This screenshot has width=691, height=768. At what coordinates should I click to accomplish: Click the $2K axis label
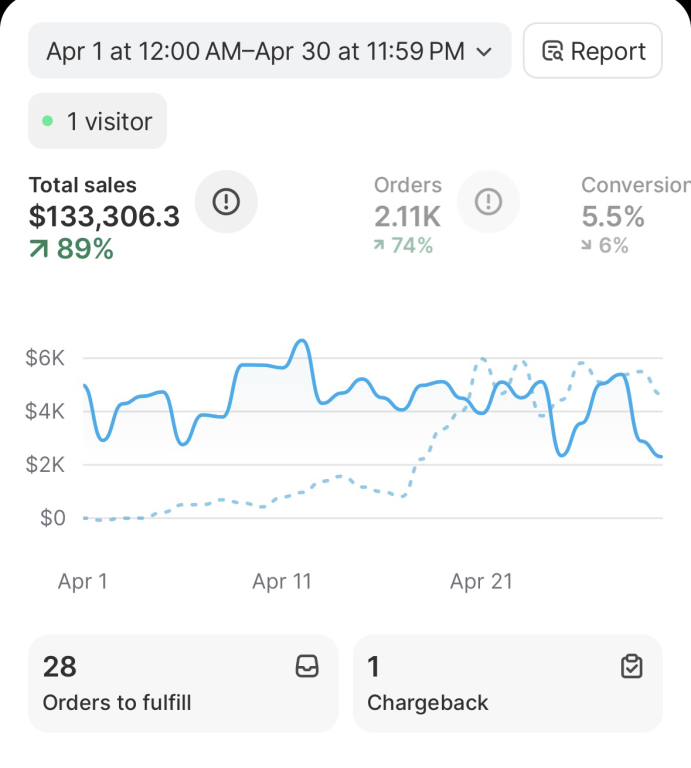point(45,464)
